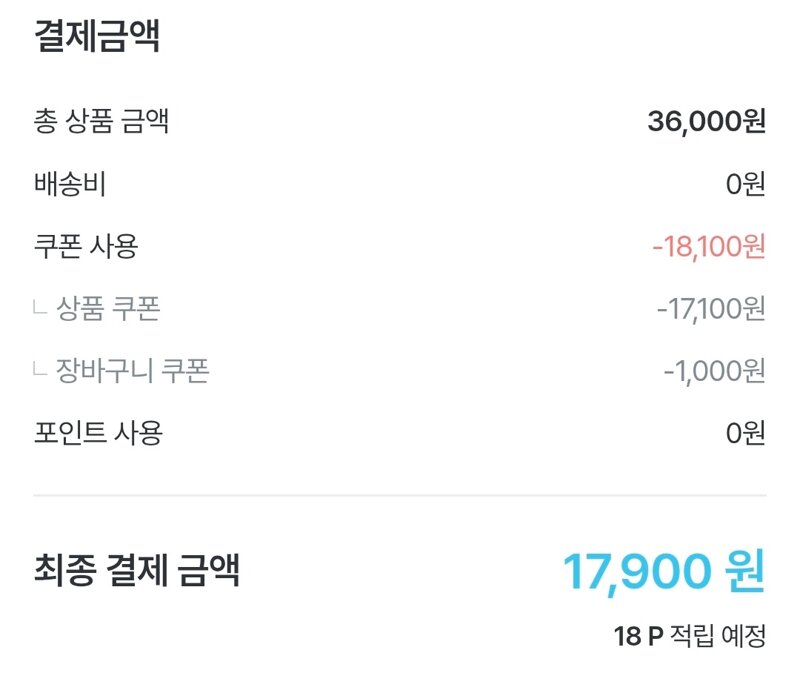
Task: Click the -17,100원 product coupon amount
Action: 711,309
